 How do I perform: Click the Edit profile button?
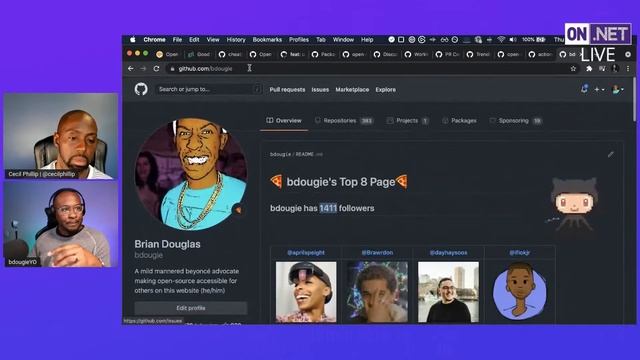(x=191, y=308)
